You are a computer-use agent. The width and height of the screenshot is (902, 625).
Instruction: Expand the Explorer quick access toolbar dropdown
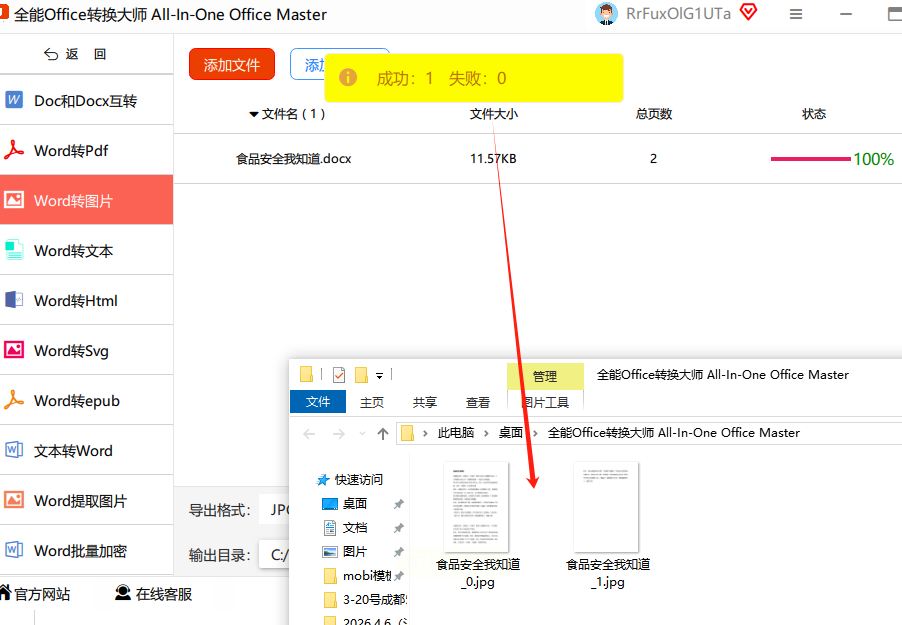379,376
